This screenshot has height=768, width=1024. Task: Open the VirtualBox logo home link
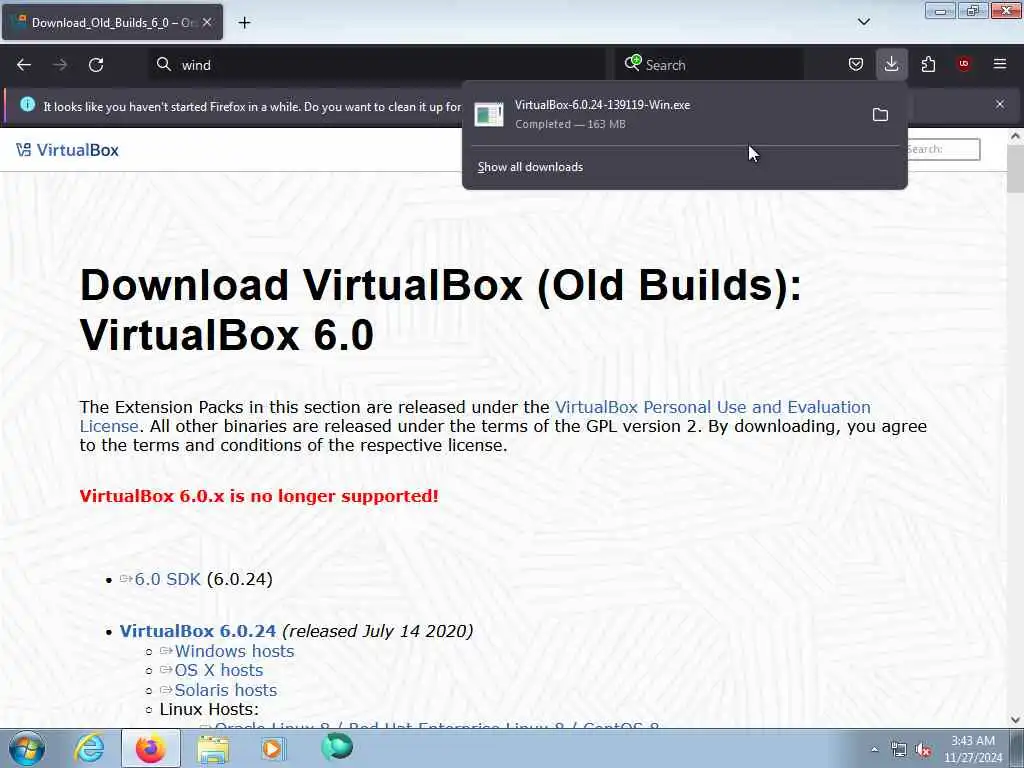[x=67, y=150]
